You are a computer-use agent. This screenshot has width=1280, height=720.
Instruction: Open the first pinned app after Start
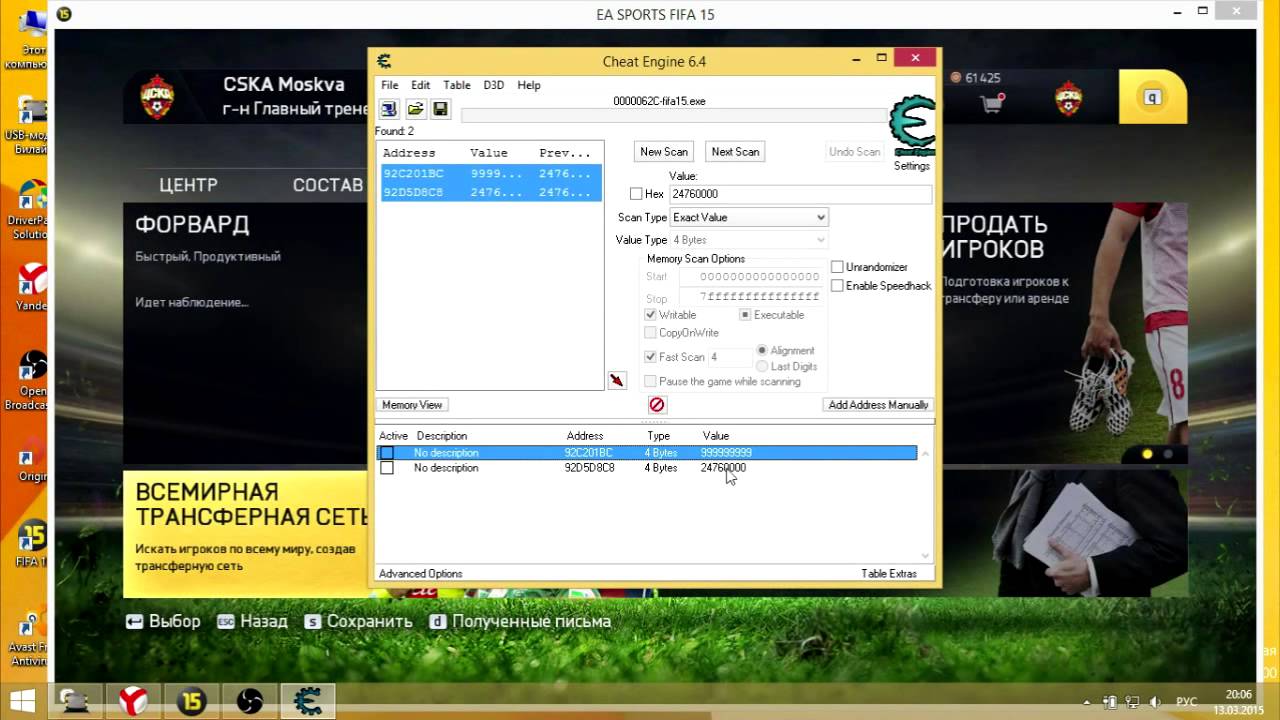click(74, 701)
